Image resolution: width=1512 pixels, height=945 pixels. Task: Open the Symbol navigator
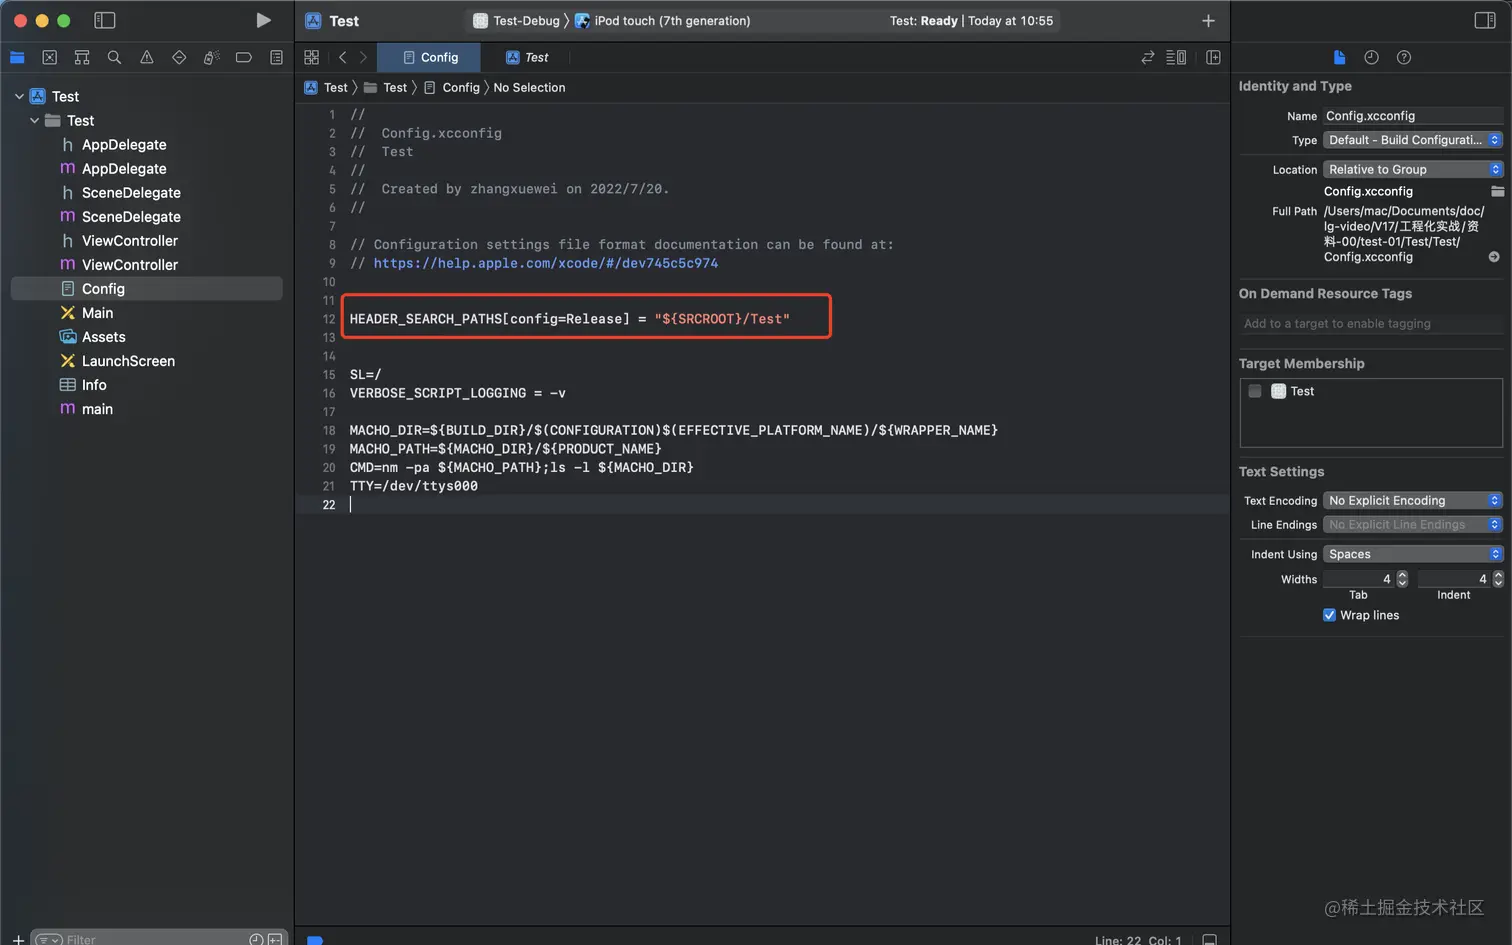(82, 58)
